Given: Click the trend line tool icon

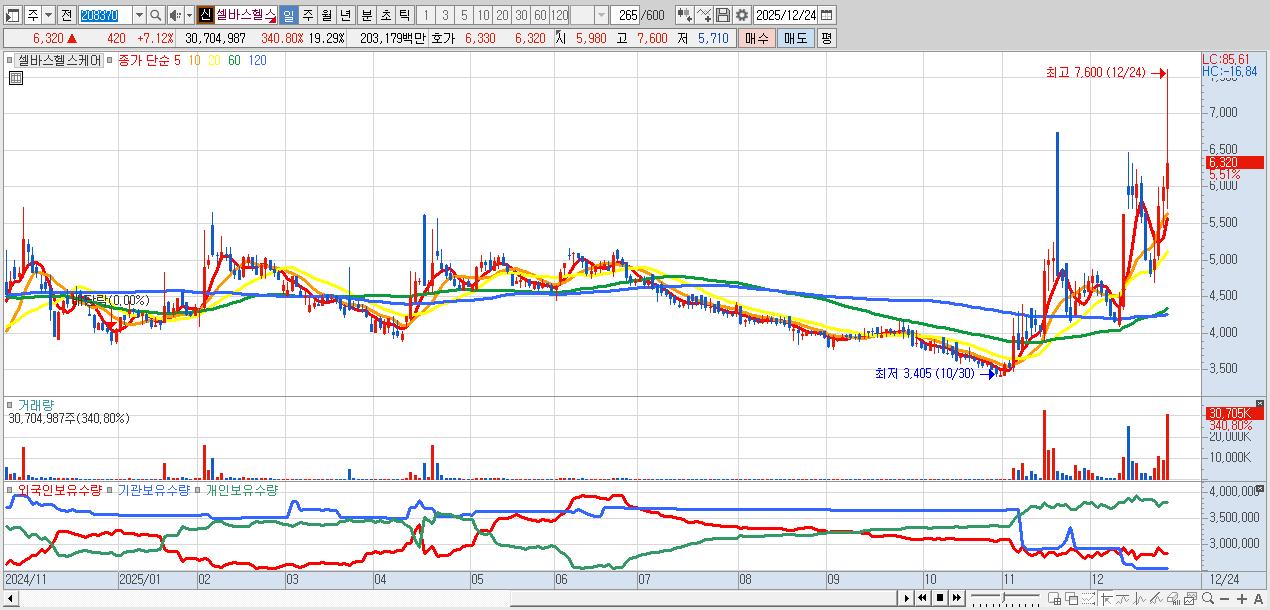Looking at the screenshot, I should [1122, 598].
